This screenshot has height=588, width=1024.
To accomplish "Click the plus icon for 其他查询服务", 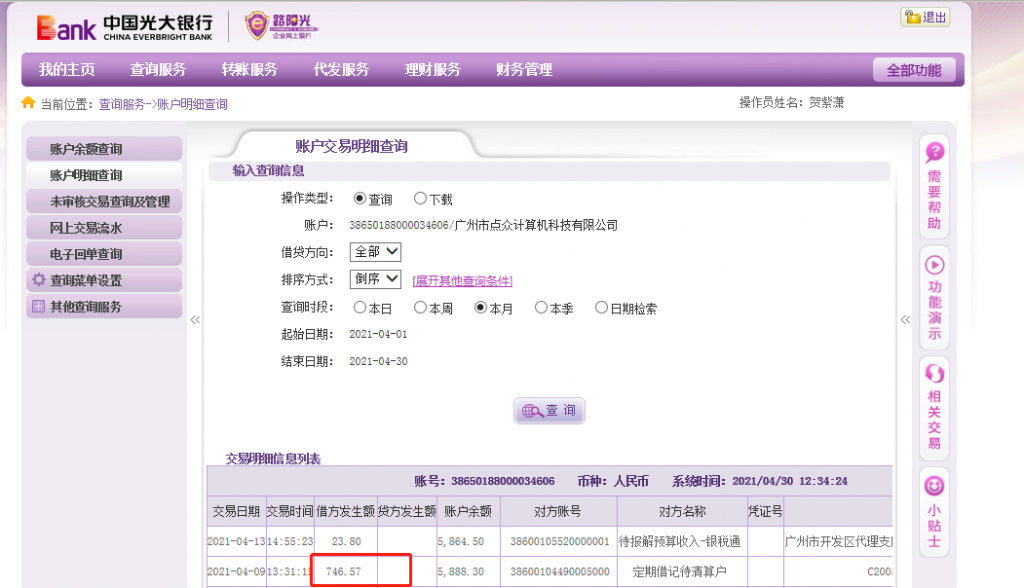I will 39,307.
